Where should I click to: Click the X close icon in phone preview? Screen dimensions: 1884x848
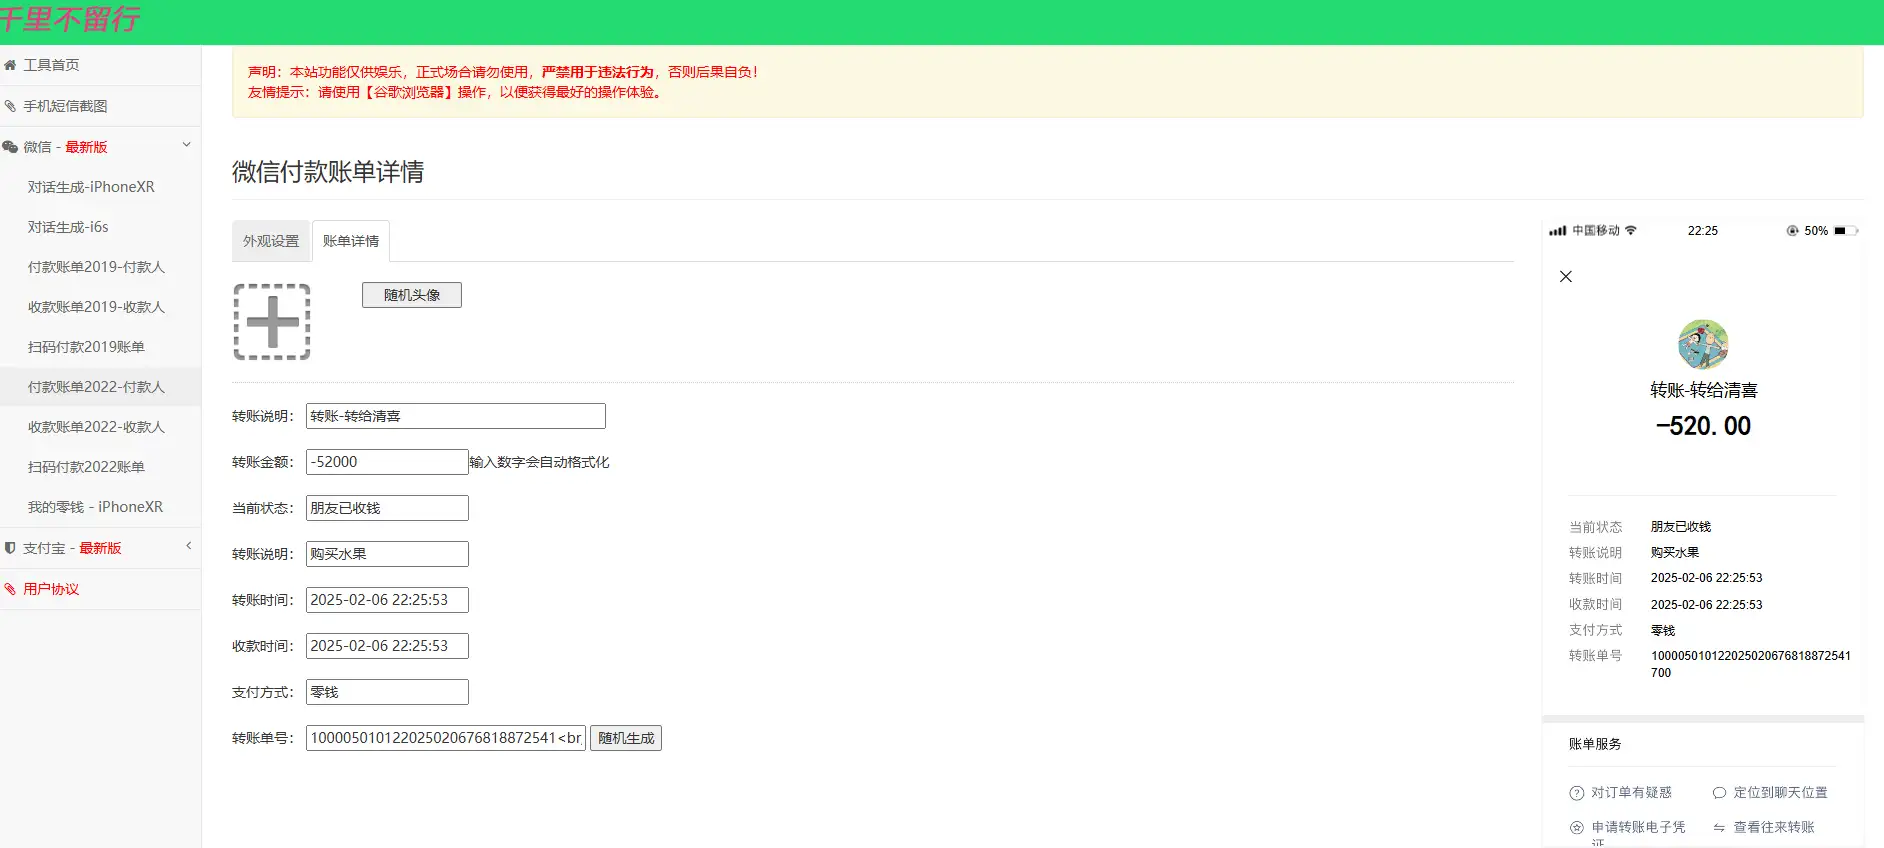pos(1566,277)
